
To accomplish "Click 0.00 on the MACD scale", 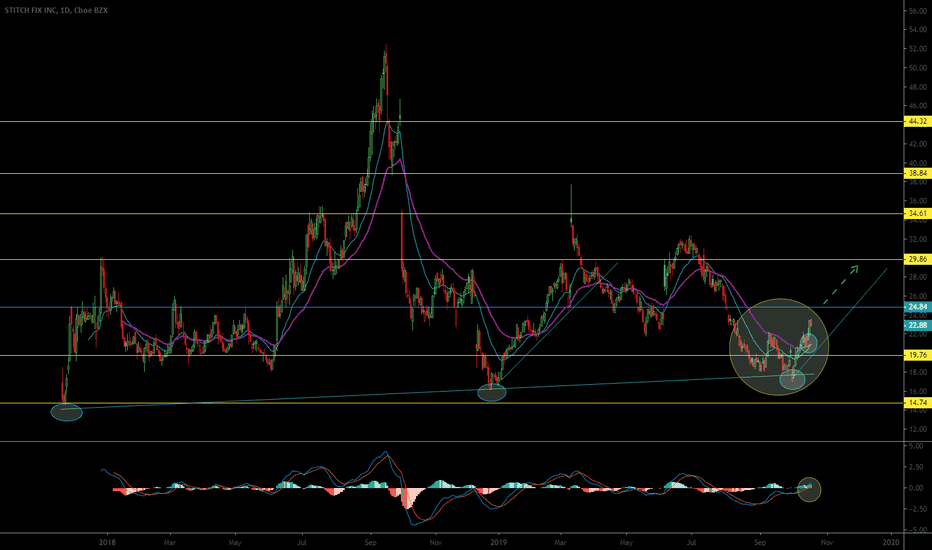I will tap(916, 488).
